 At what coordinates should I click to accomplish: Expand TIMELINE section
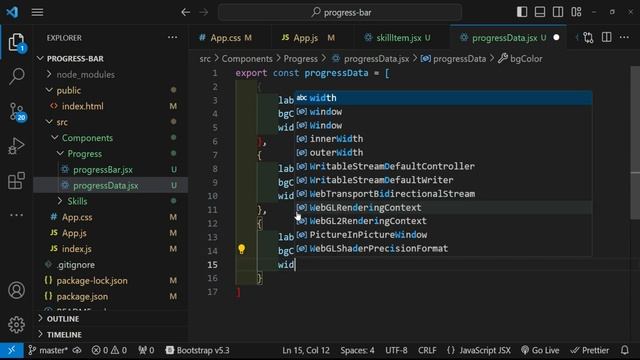point(64,335)
